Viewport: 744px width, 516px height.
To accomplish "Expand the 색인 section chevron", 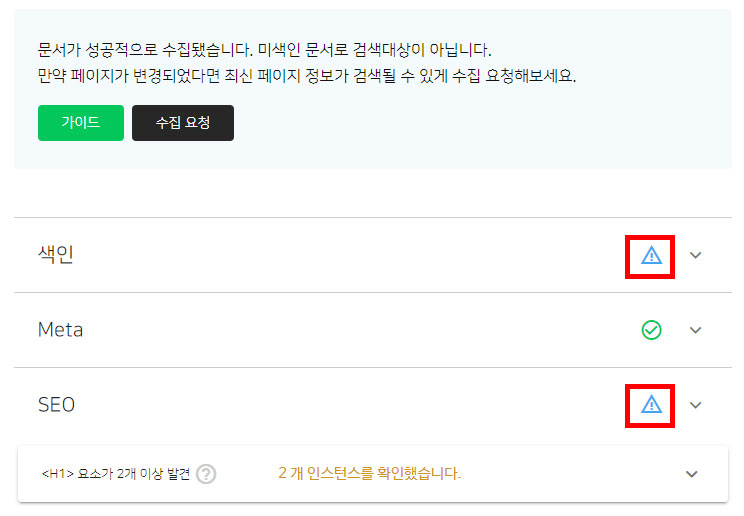I will tap(695, 255).
